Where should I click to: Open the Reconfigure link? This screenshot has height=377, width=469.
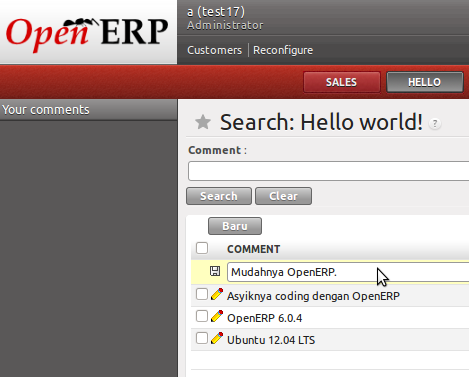(x=283, y=50)
